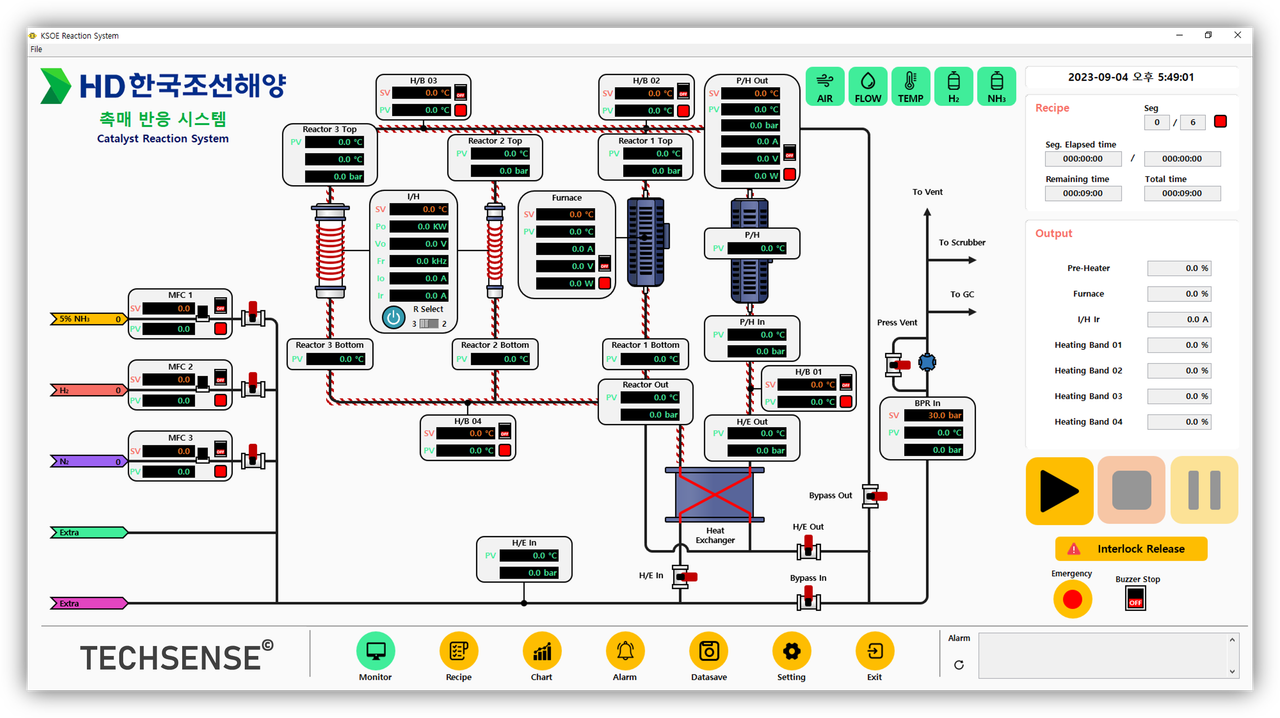Click the MFC 1 SV value field
The image size is (1280, 718).
[167, 309]
